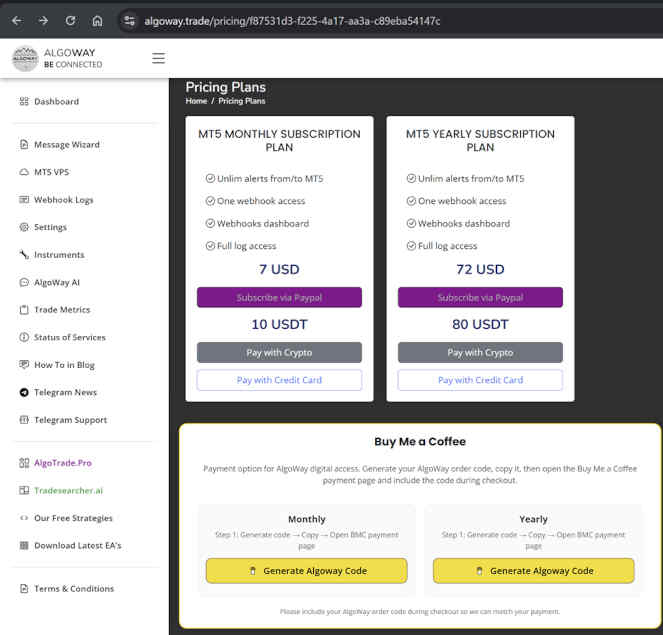
Task: Subscribe via Paypal for monthly 7 USD plan
Action: coord(279,298)
